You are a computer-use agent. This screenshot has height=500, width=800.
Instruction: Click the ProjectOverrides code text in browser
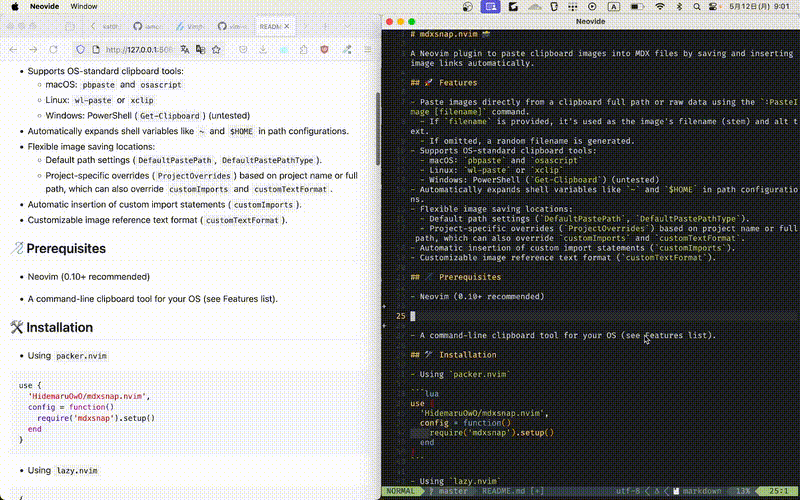point(194,176)
